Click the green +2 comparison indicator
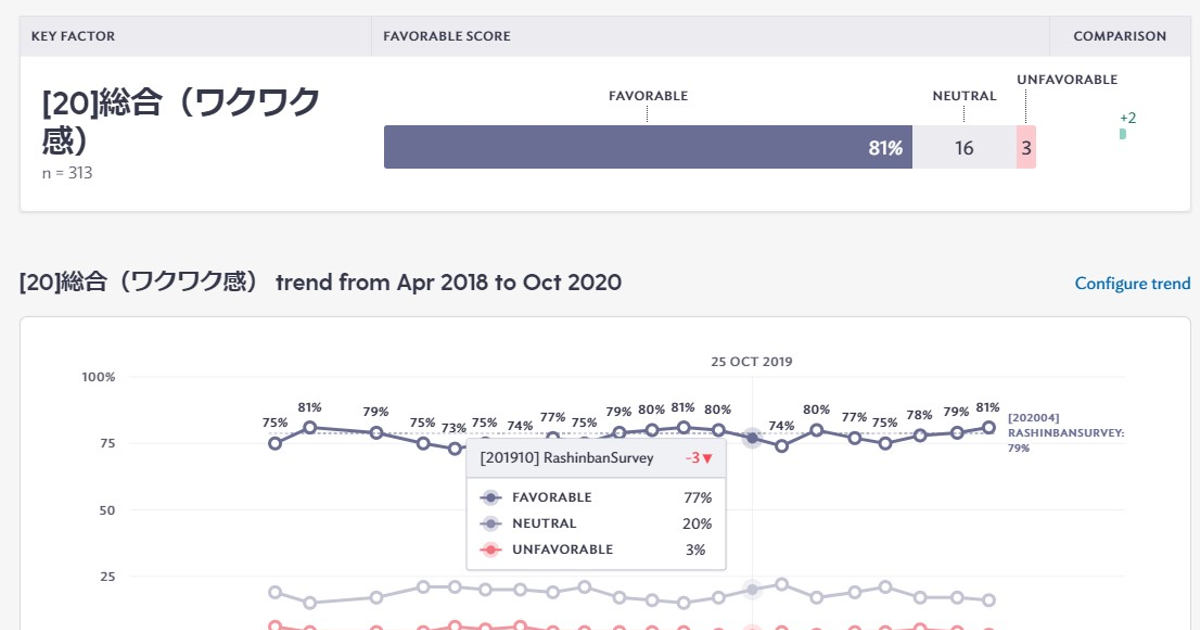This screenshot has height=630, width=1200. point(1123,133)
